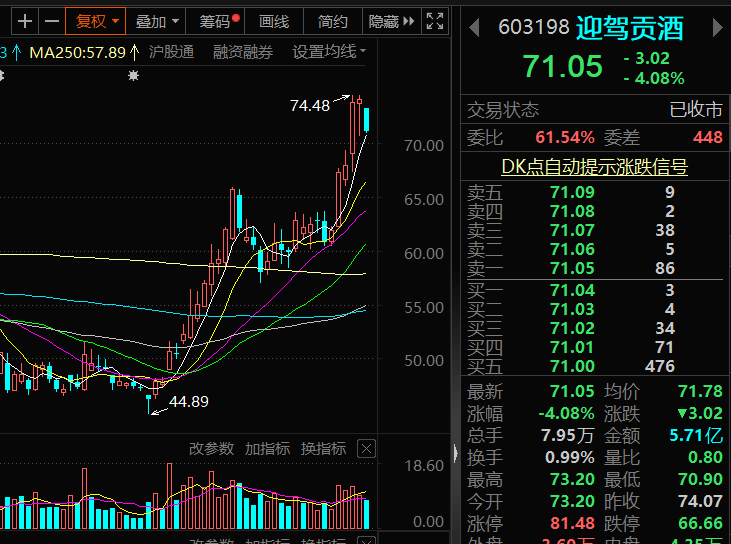Open the 筹码 chip distribution view
Viewport: 731px width, 544px height.
point(215,21)
